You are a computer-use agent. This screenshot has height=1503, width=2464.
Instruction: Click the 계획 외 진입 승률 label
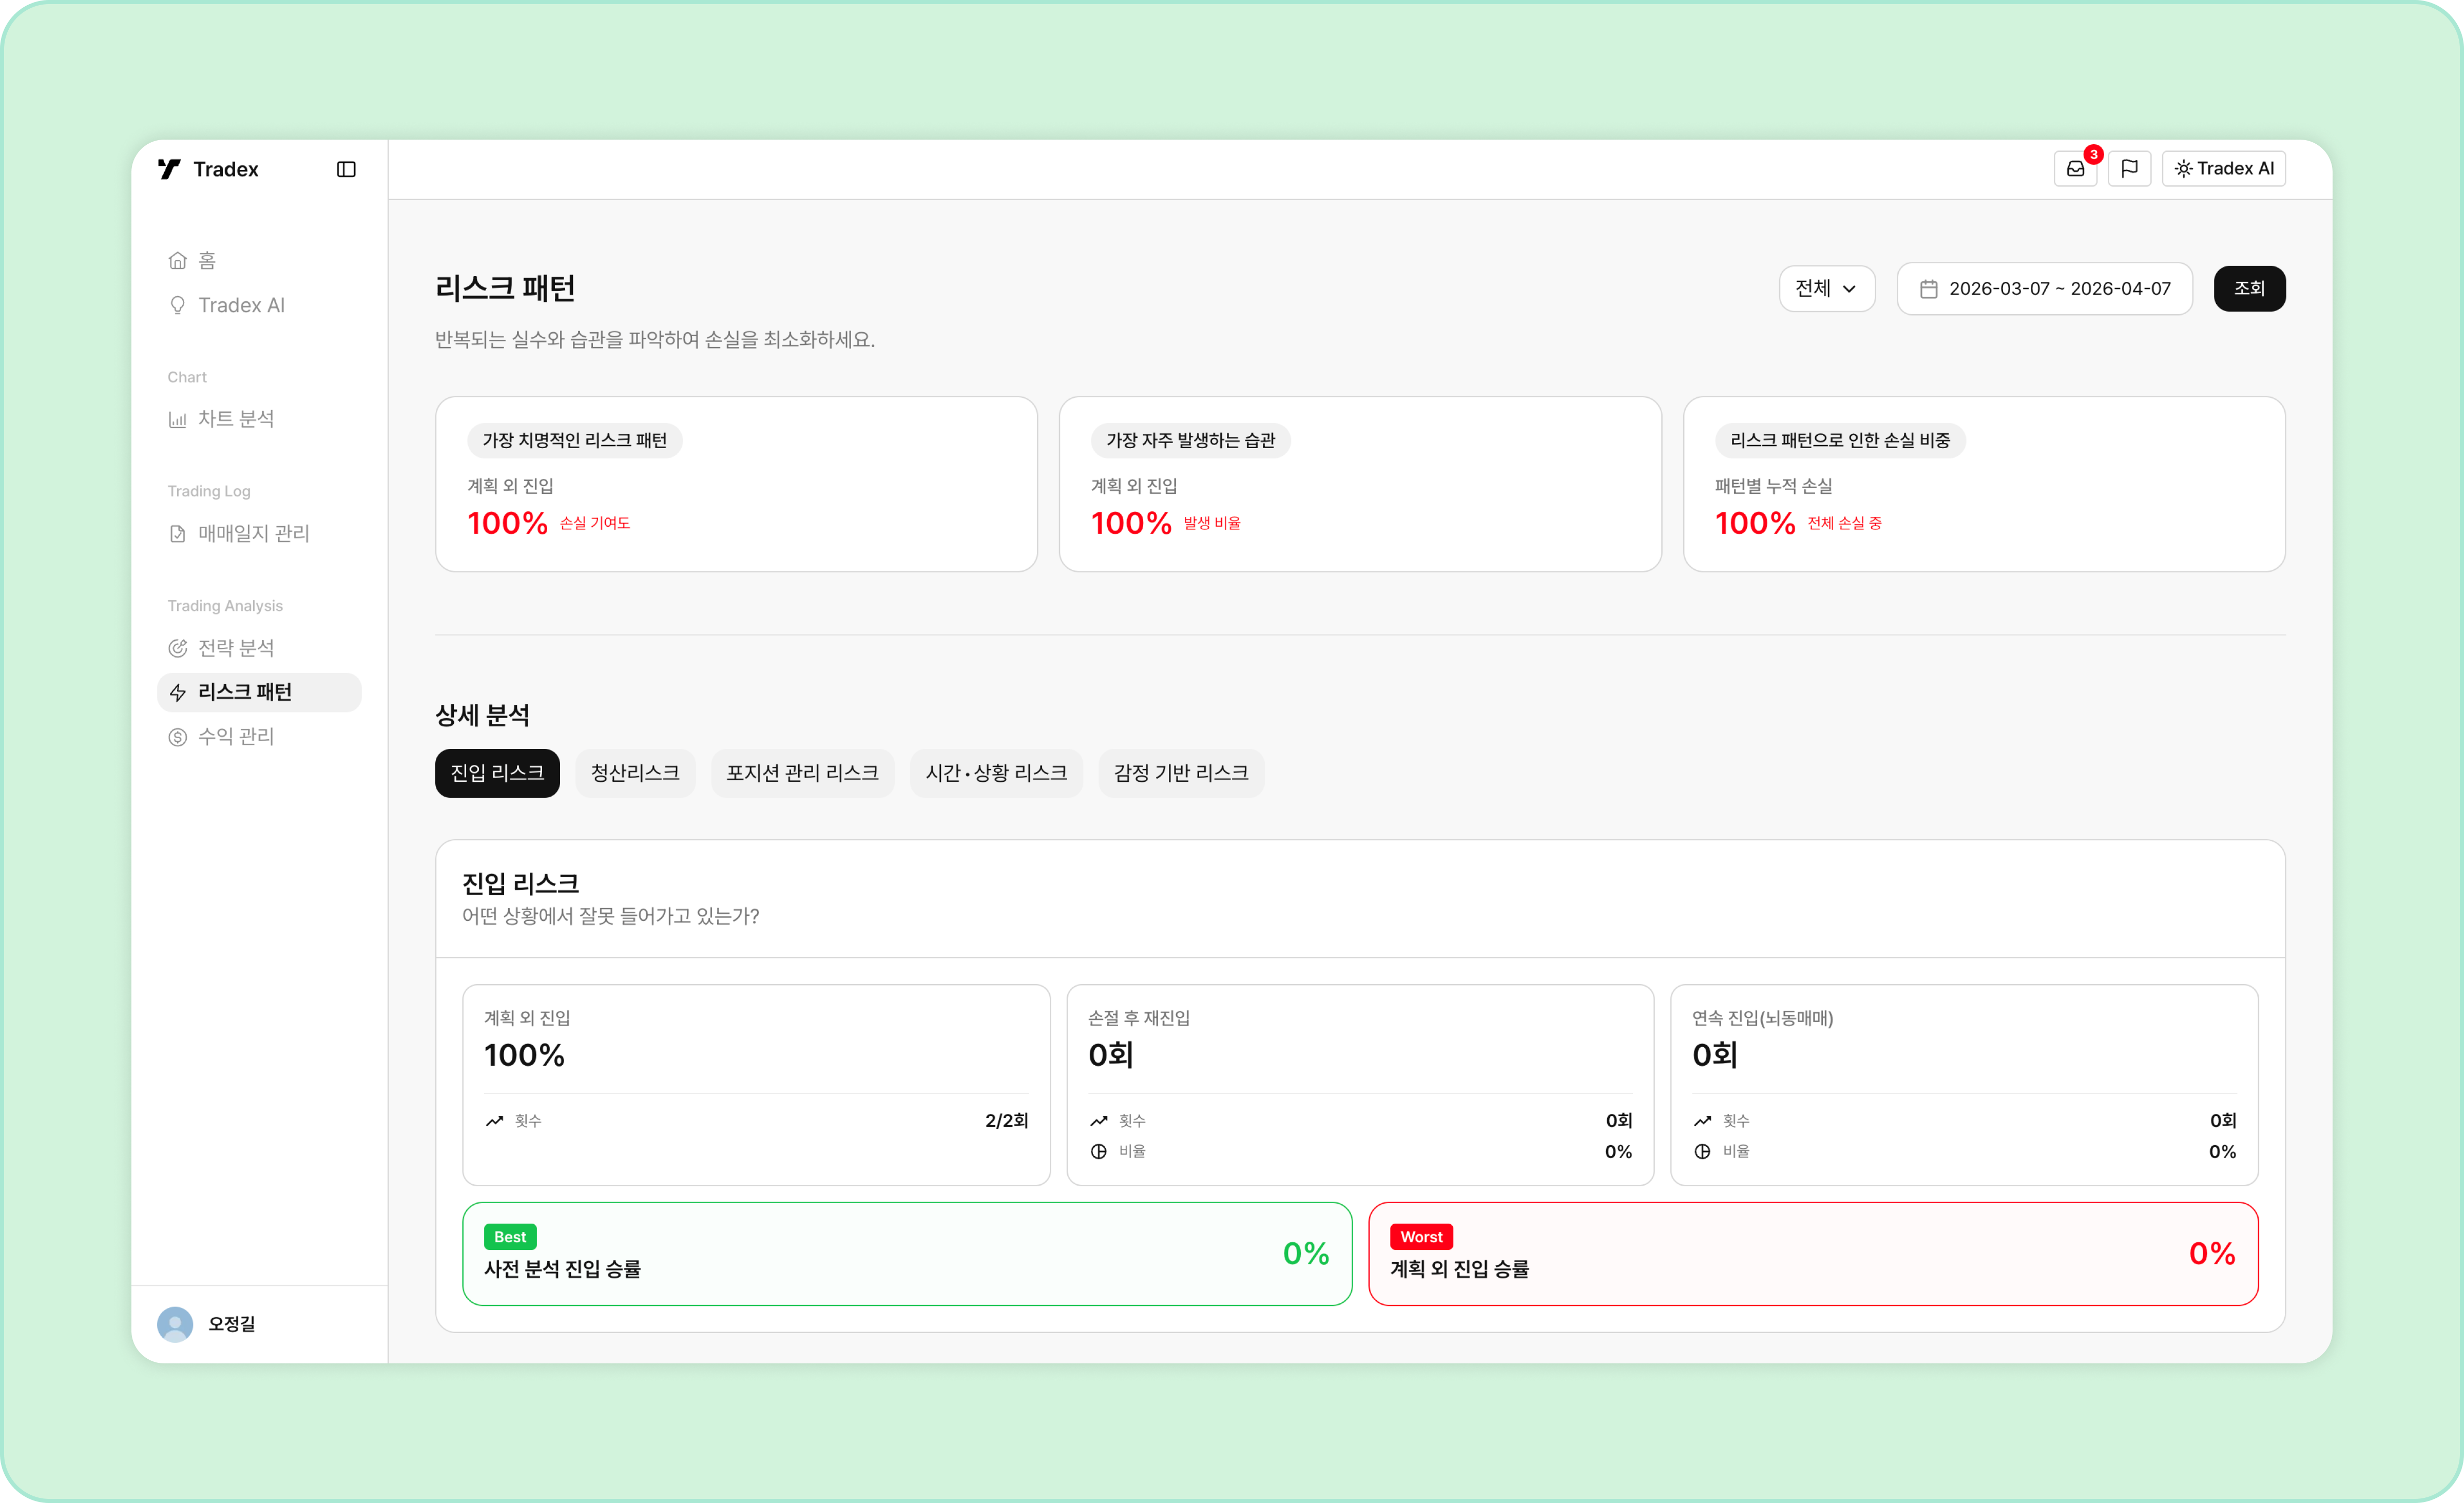coord(1459,1269)
